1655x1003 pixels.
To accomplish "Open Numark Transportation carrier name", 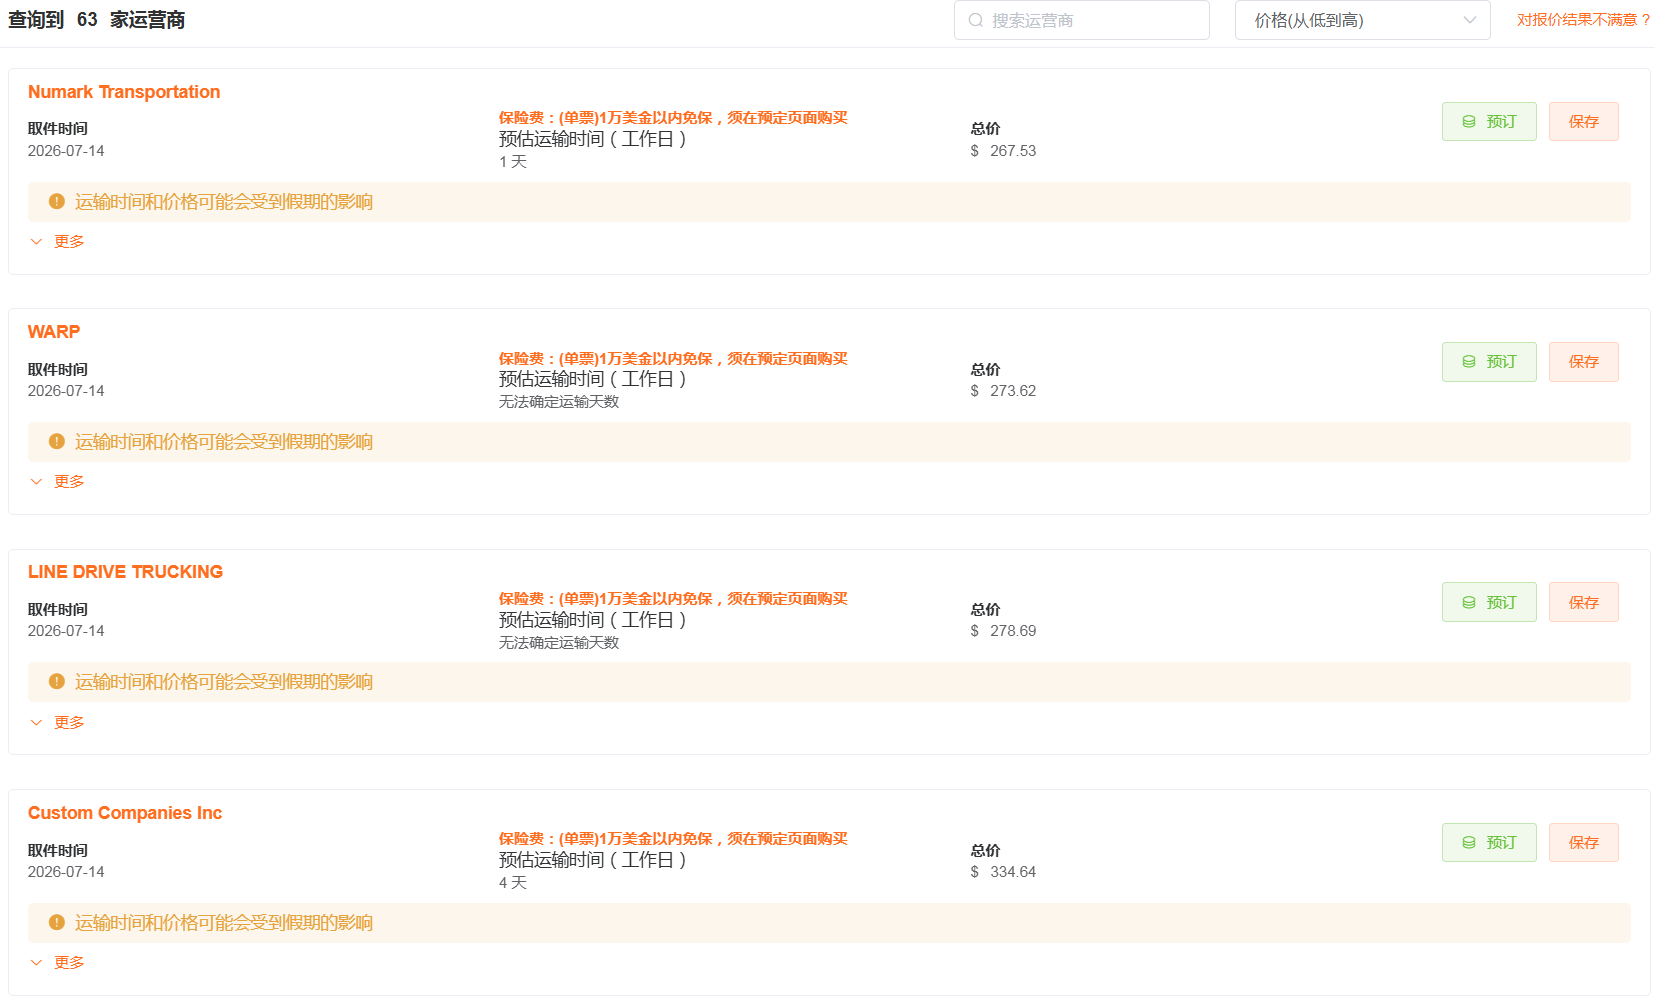I will (x=124, y=92).
